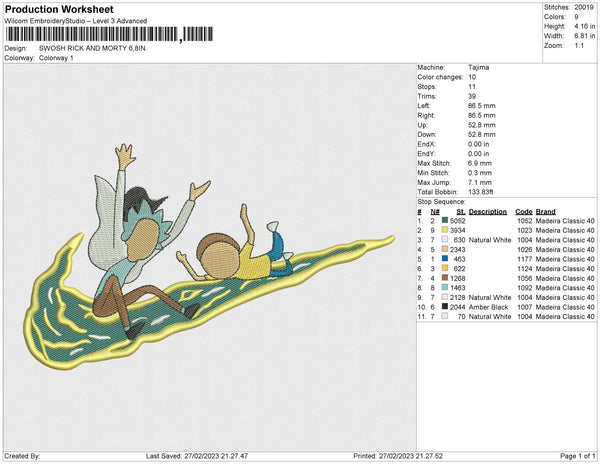Select thread code '1052' in row 1
The width and height of the screenshot is (600, 464).
coord(525,221)
